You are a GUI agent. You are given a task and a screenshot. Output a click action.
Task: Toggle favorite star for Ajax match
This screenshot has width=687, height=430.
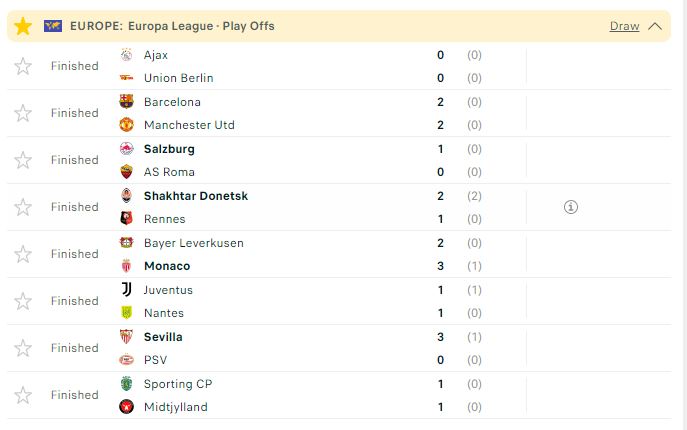(23, 66)
